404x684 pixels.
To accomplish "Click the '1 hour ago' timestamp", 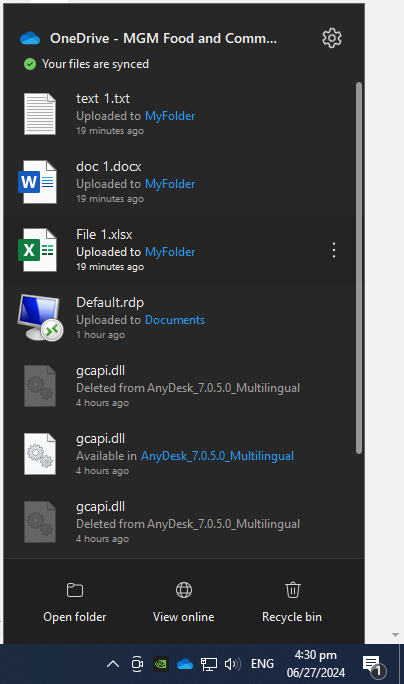I will pyautogui.click(x=100, y=335).
